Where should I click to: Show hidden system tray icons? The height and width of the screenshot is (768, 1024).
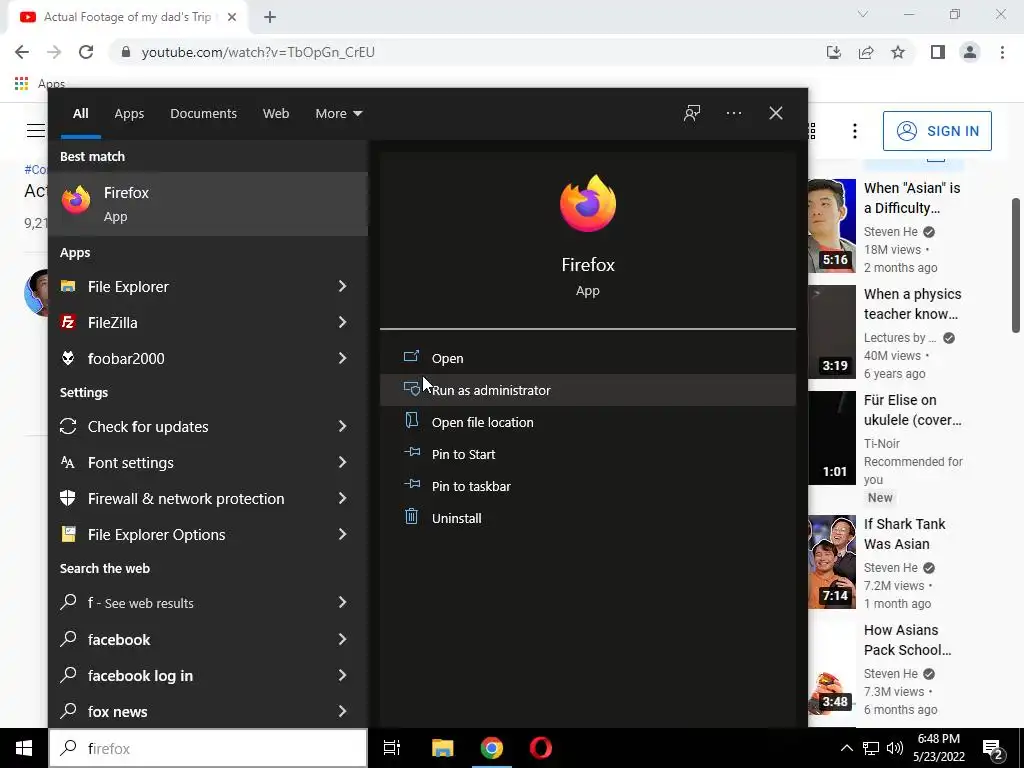846,748
